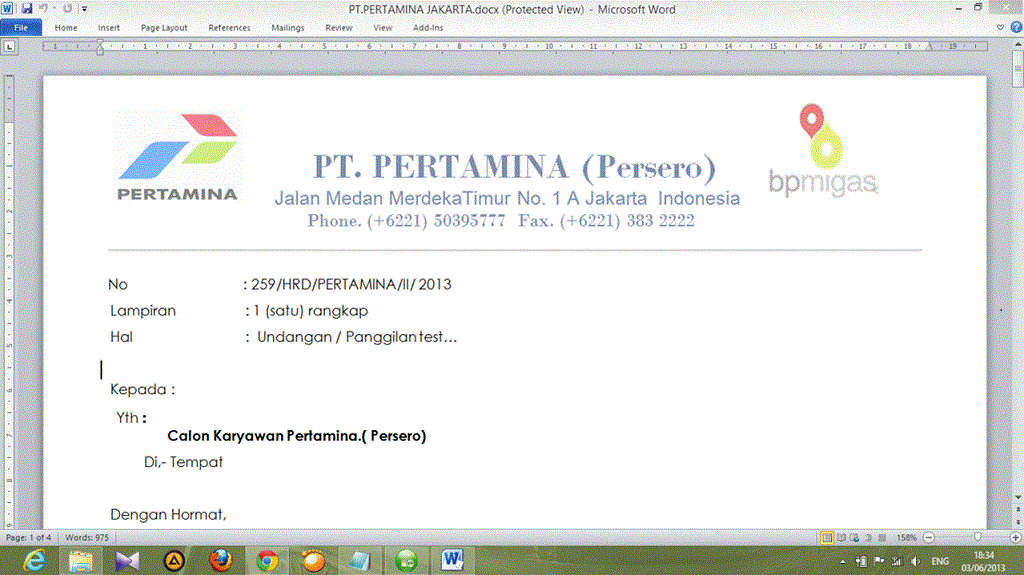Open Internet Explorer from the taskbar
1024x575 pixels.
pyautogui.click(x=34, y=561)
